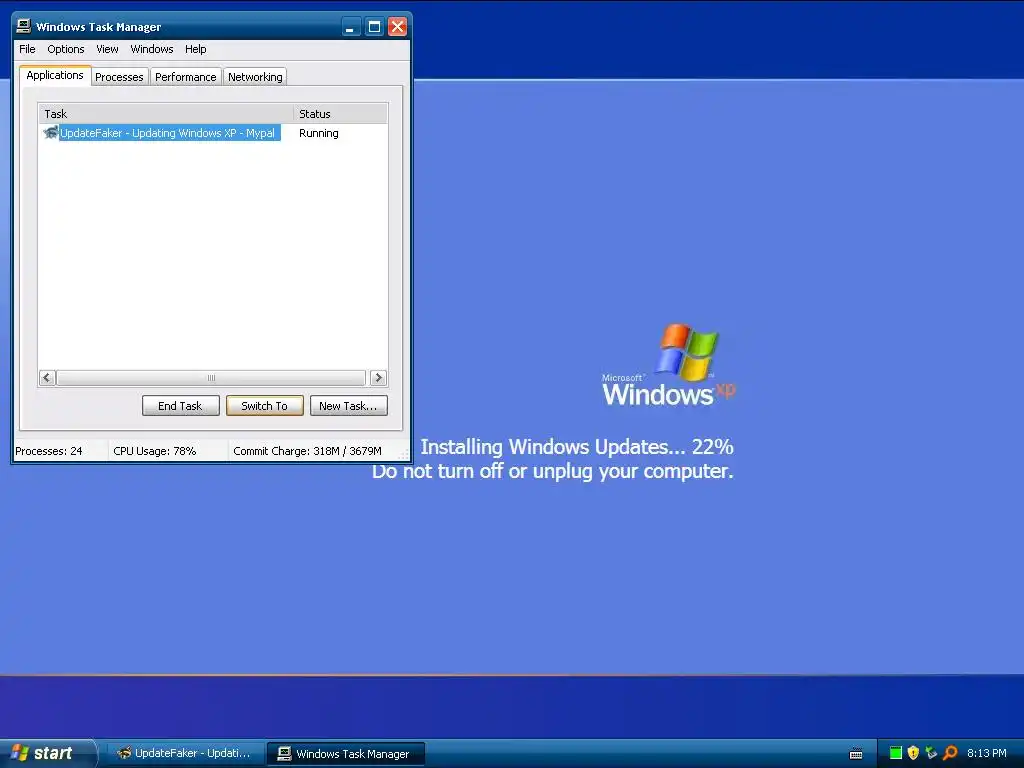The height and width of the screenshot is (768, 1024).
Task: Click the horizontal scrollbar thumb in task list
Action: (x=211, y=377)
